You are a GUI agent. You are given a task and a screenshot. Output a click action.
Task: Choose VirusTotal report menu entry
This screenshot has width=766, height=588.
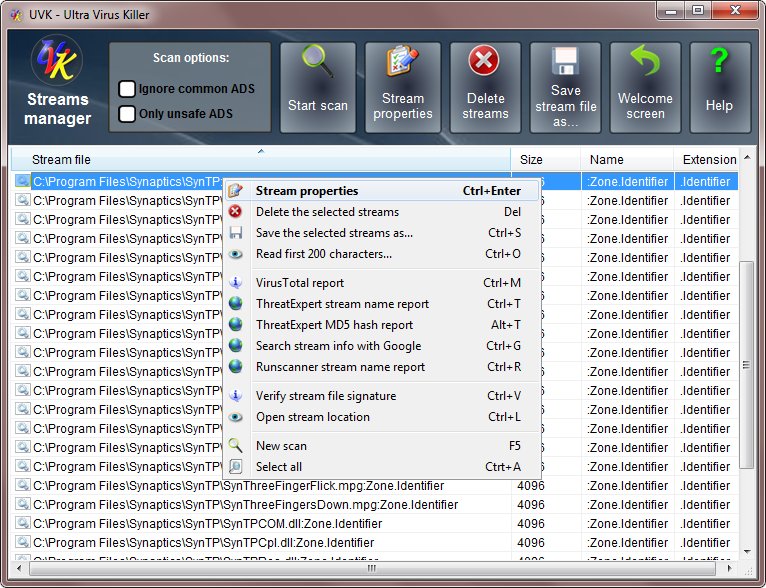point(382,282)
